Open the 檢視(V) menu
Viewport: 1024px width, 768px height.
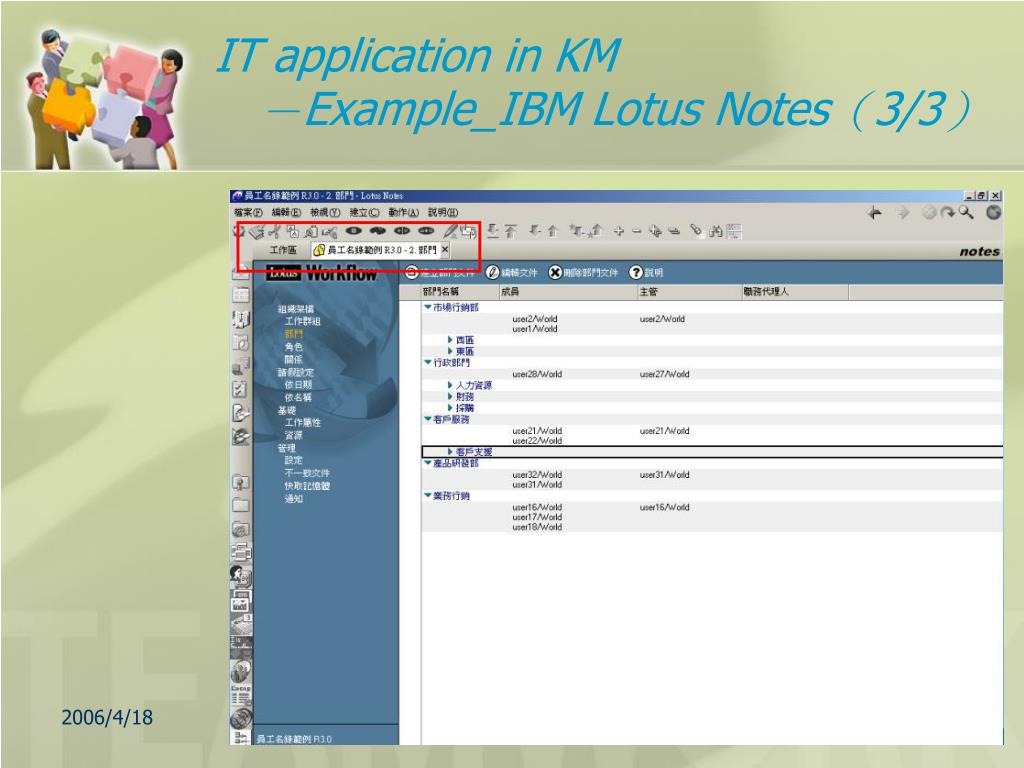coord(325,212)
